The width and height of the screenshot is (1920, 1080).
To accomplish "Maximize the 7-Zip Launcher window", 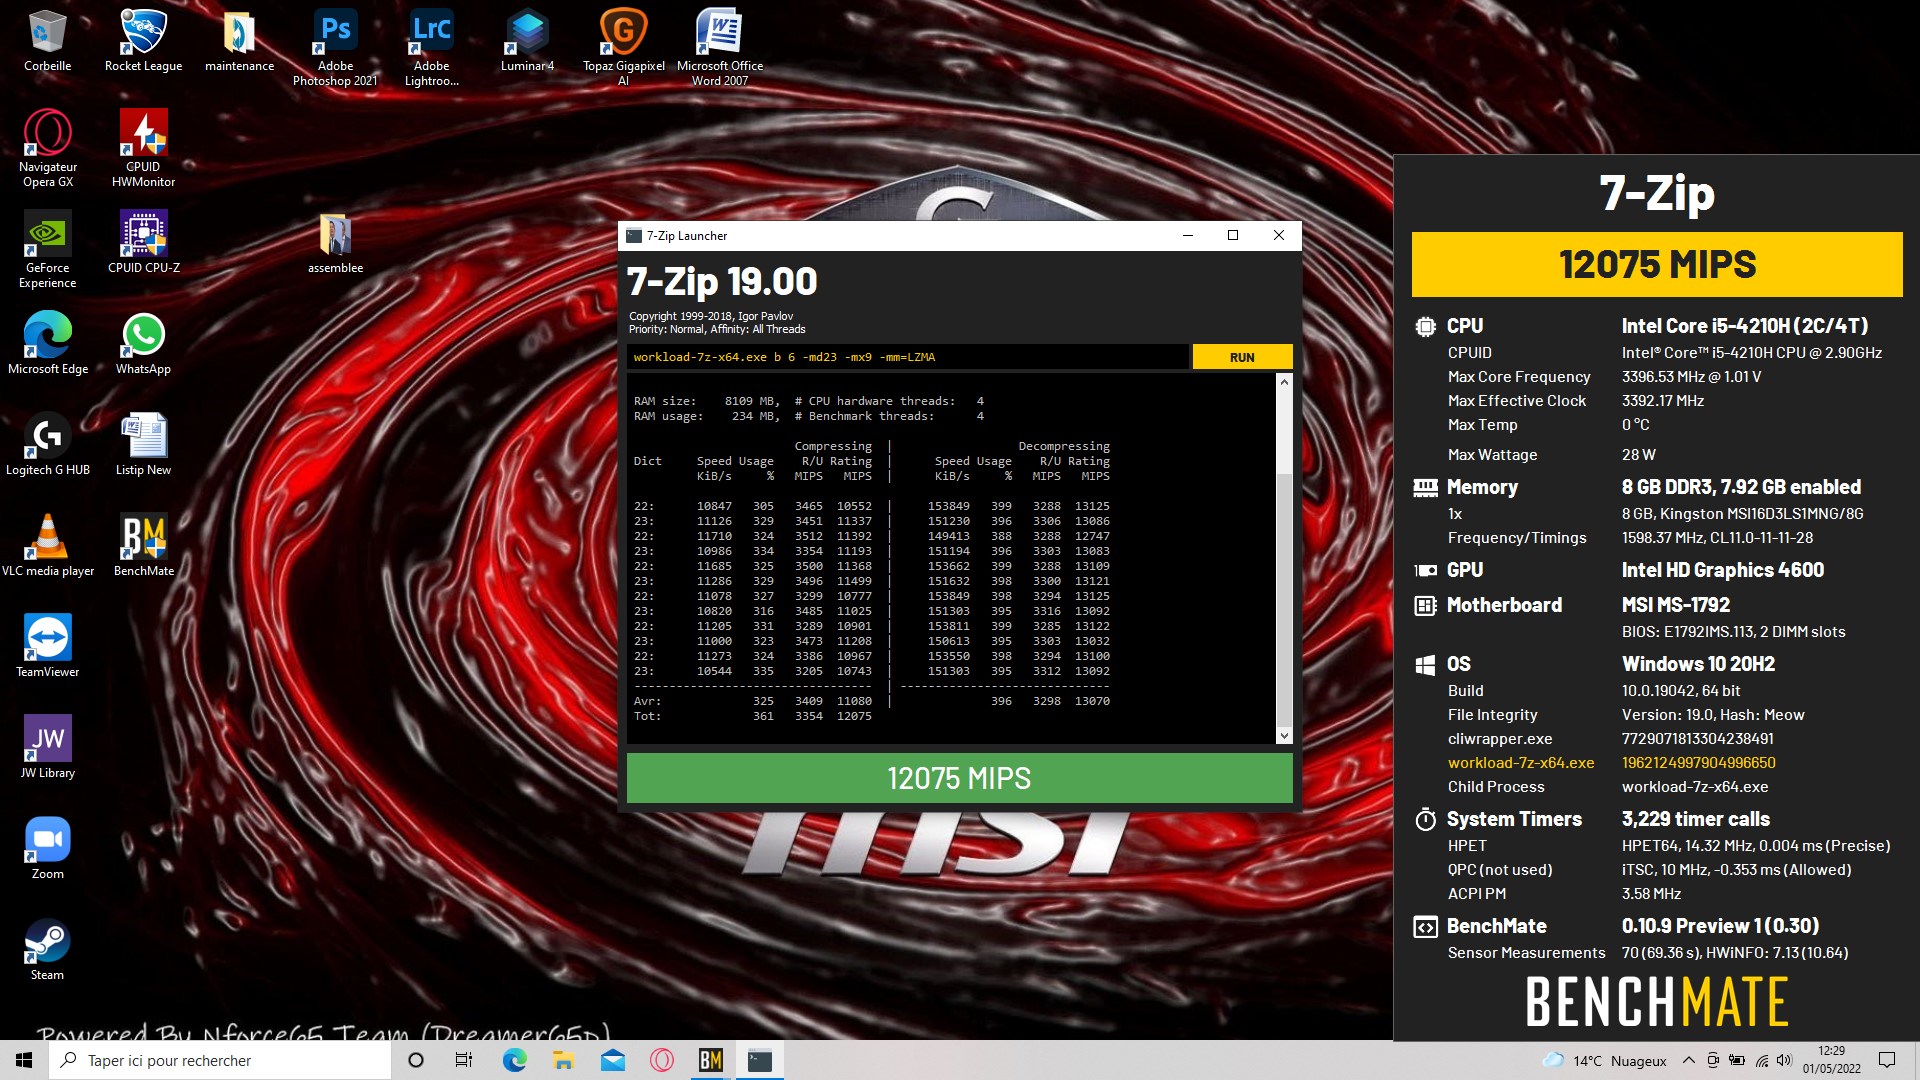I will [x=1233, y=236].
